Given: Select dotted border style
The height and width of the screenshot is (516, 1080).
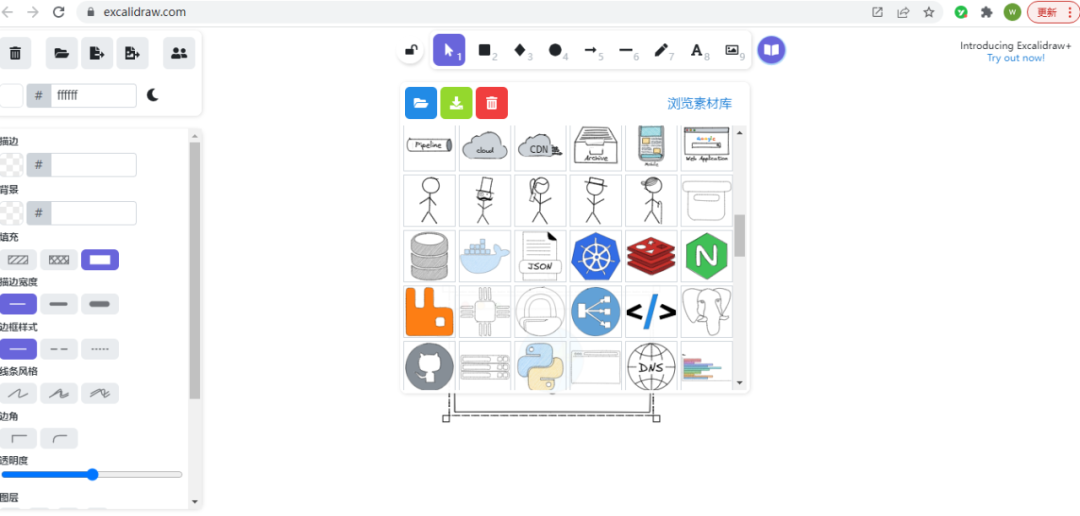Looking at the screenshot, I should [100, 349].
